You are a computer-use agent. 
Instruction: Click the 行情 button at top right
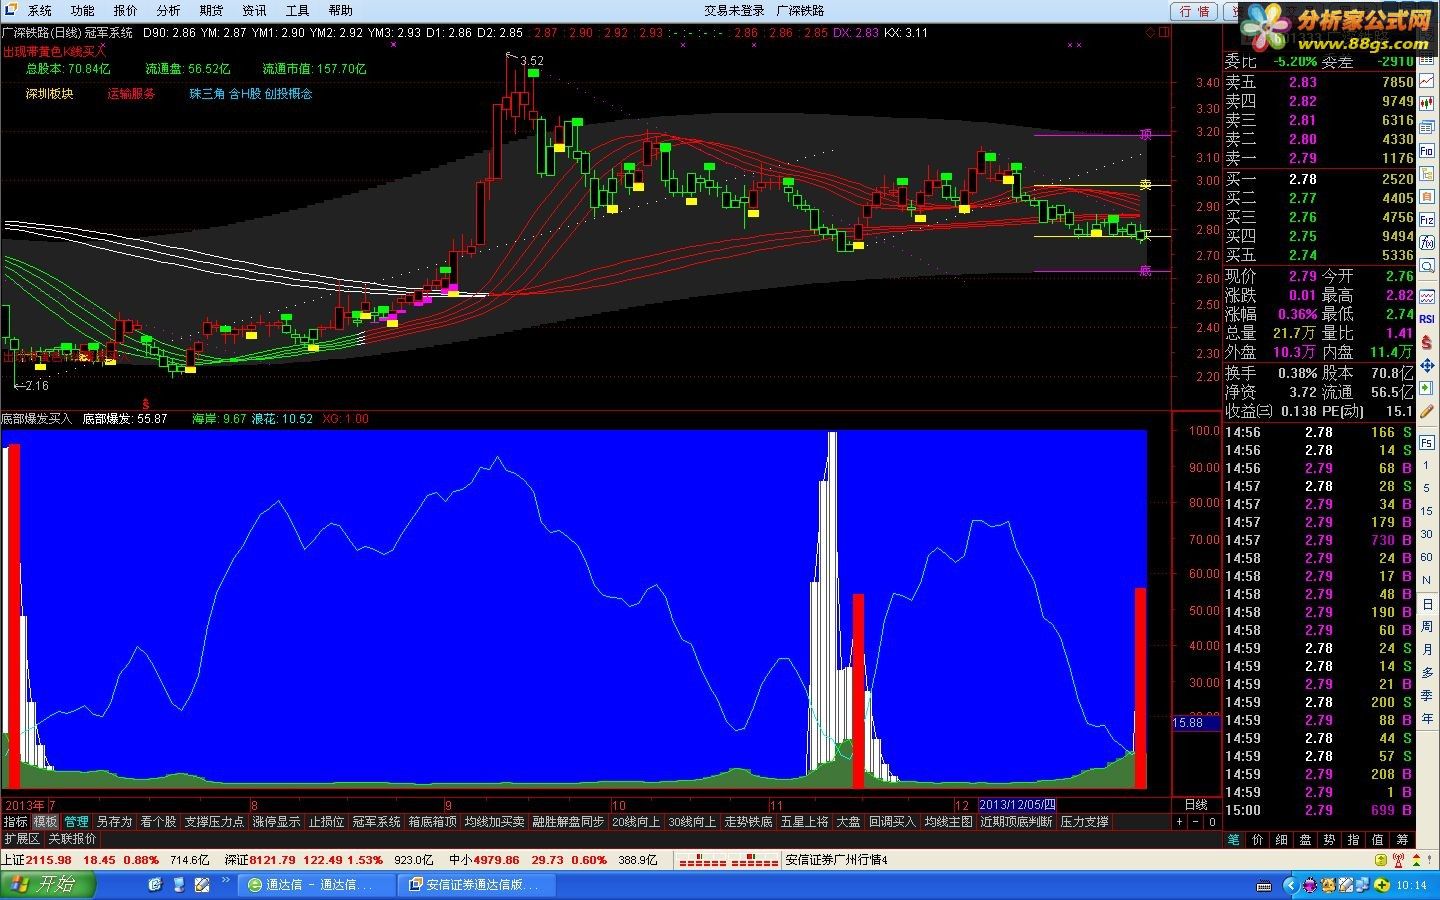1195,11
